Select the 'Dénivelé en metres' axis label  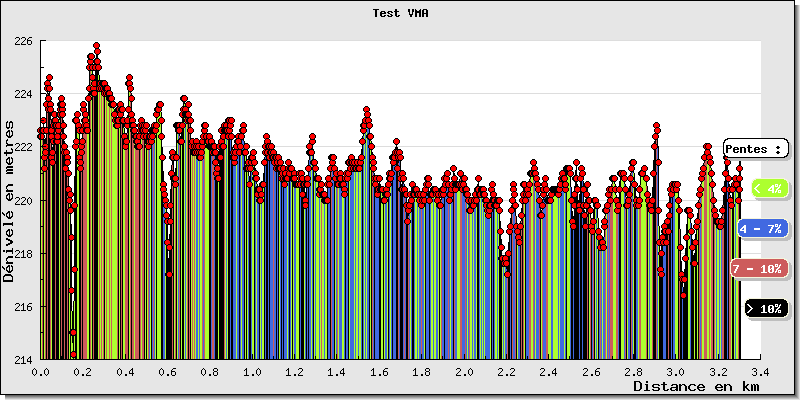point(10,200)
